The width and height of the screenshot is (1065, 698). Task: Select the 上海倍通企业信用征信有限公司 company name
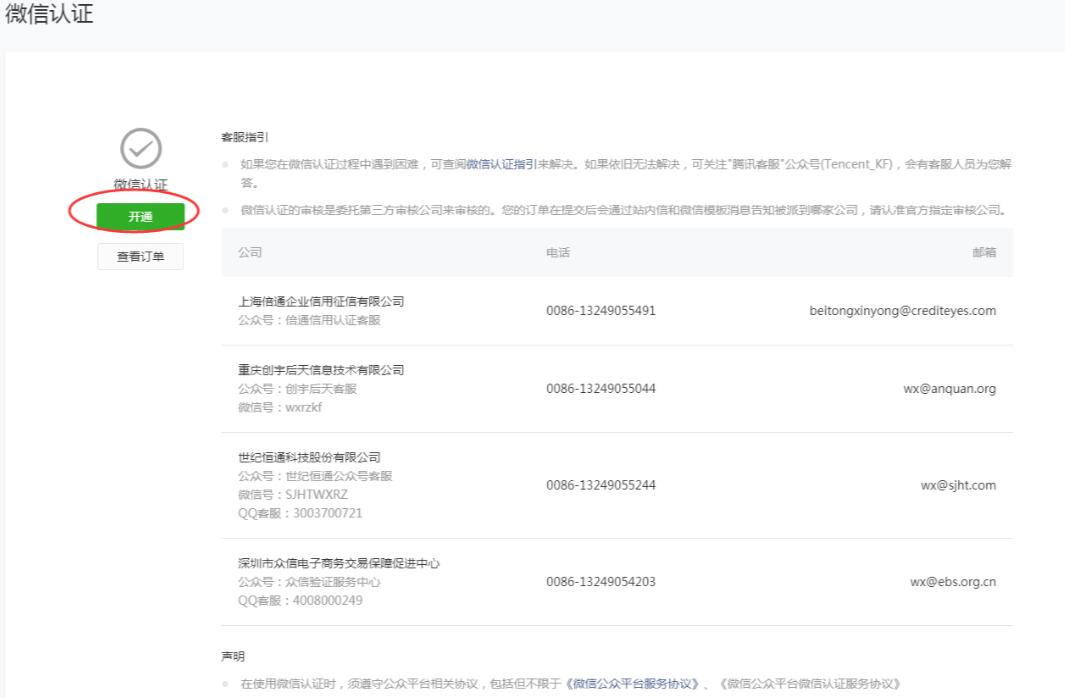tap(321, 301)
